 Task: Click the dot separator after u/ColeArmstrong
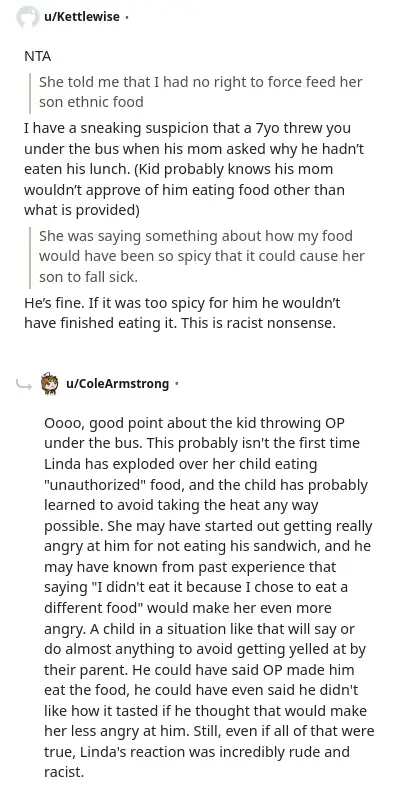(x=176, y=384)
